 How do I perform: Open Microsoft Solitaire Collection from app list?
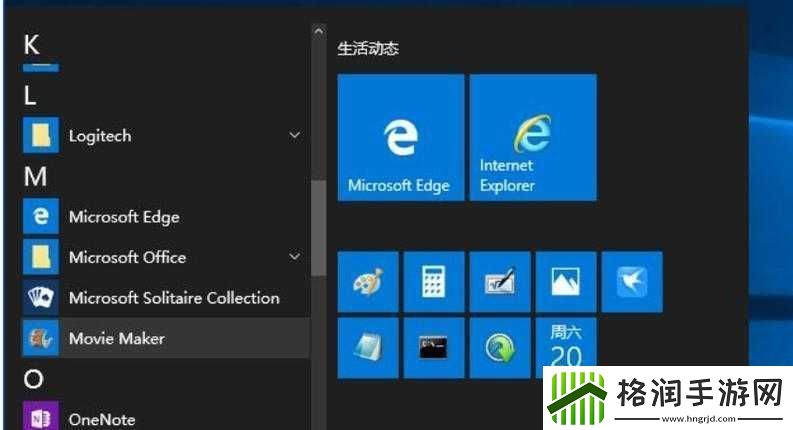(172, 298)
